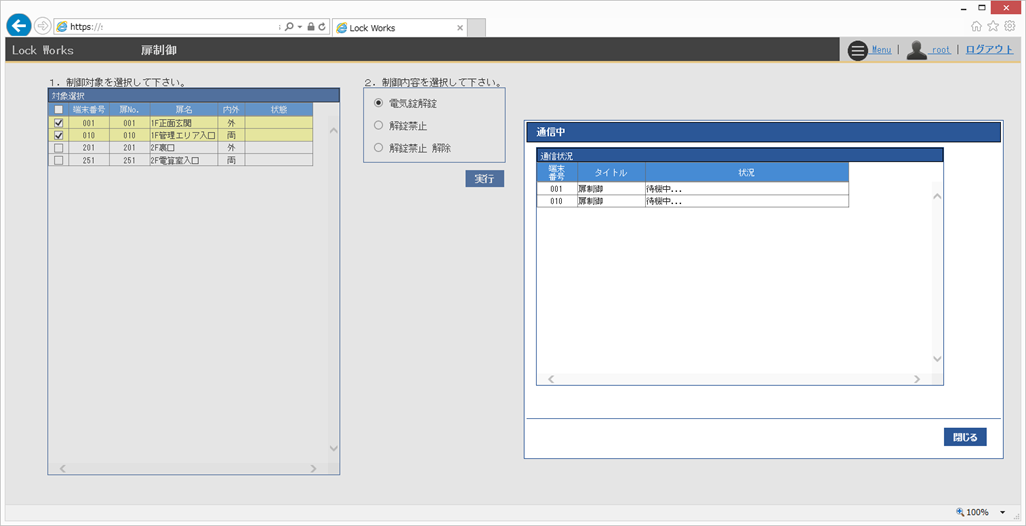The image size is (1026, 526).
Task: Open the browser zoom level dropdown arrow
Action: [1002, 512]
